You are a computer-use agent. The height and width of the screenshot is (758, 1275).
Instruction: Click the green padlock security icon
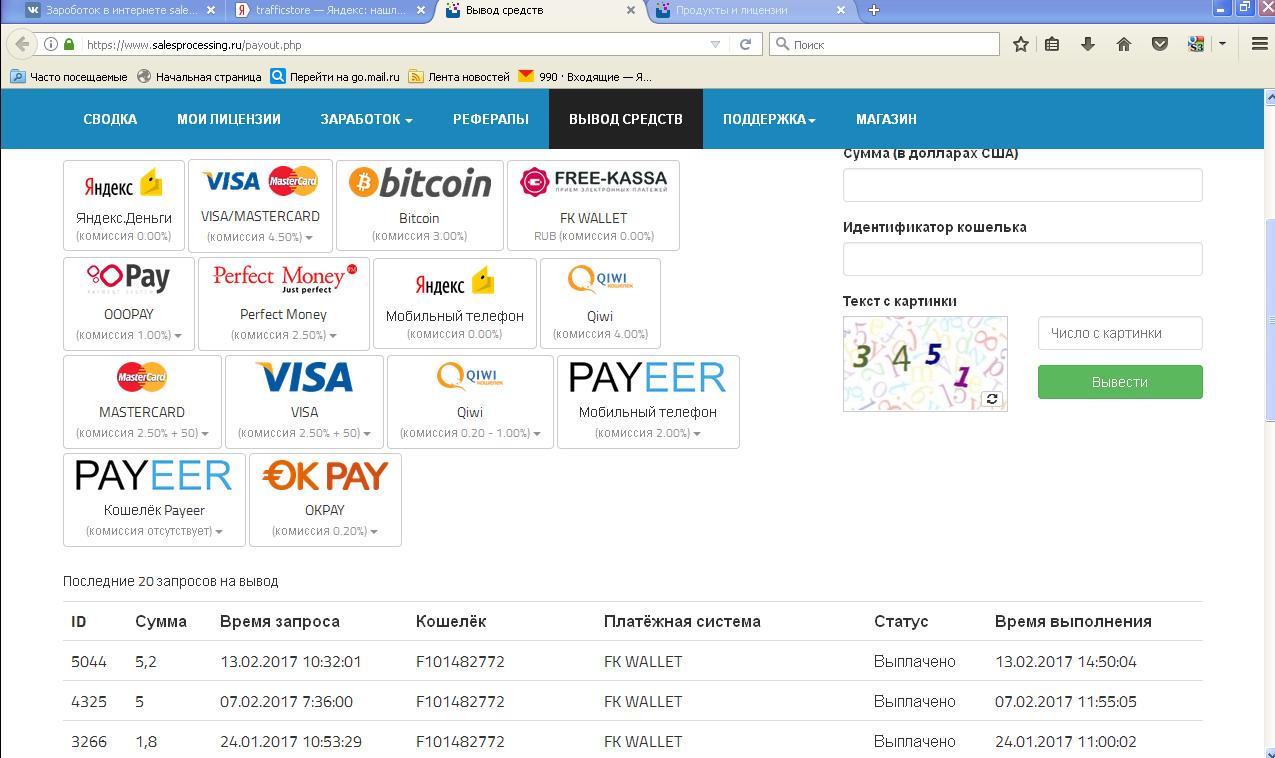(69, 45)
